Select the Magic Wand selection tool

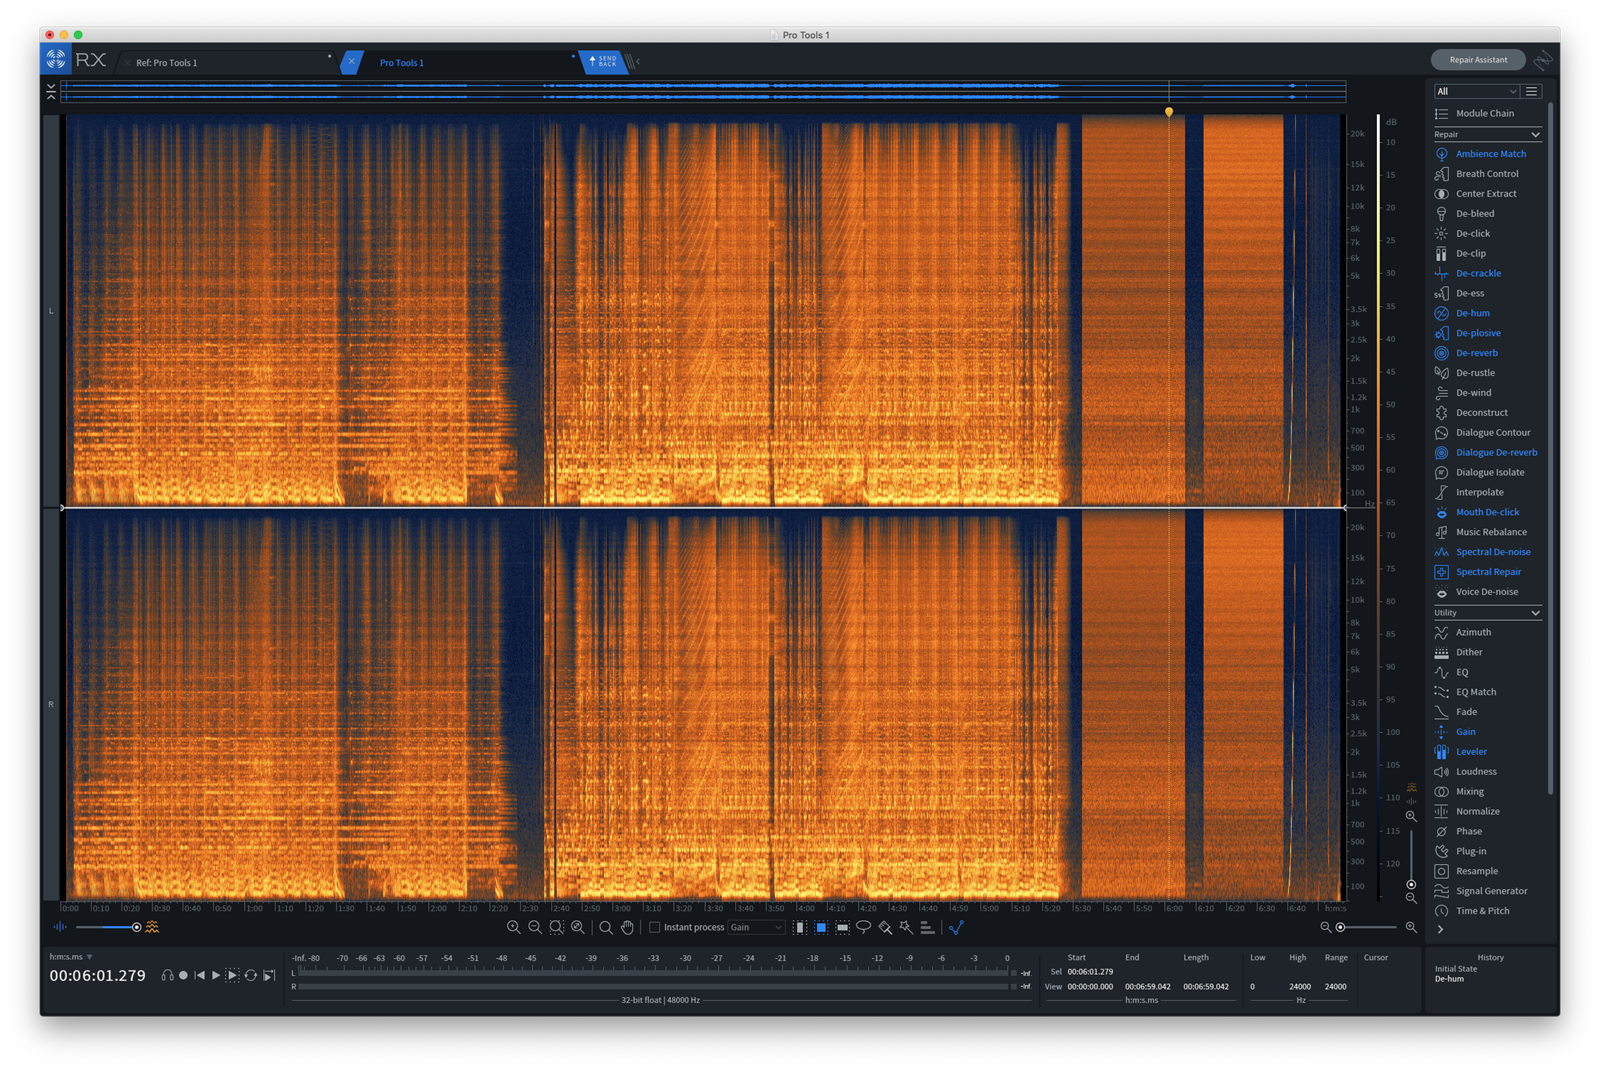[906, 928]
